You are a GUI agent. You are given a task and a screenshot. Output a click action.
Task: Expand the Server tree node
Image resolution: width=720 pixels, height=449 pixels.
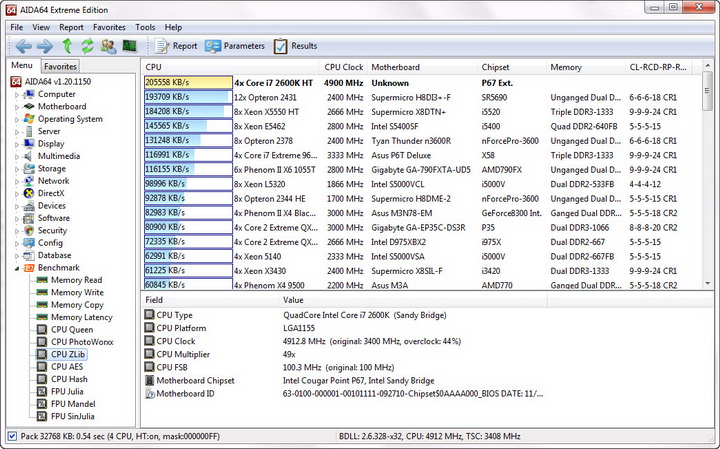[17, 132]
